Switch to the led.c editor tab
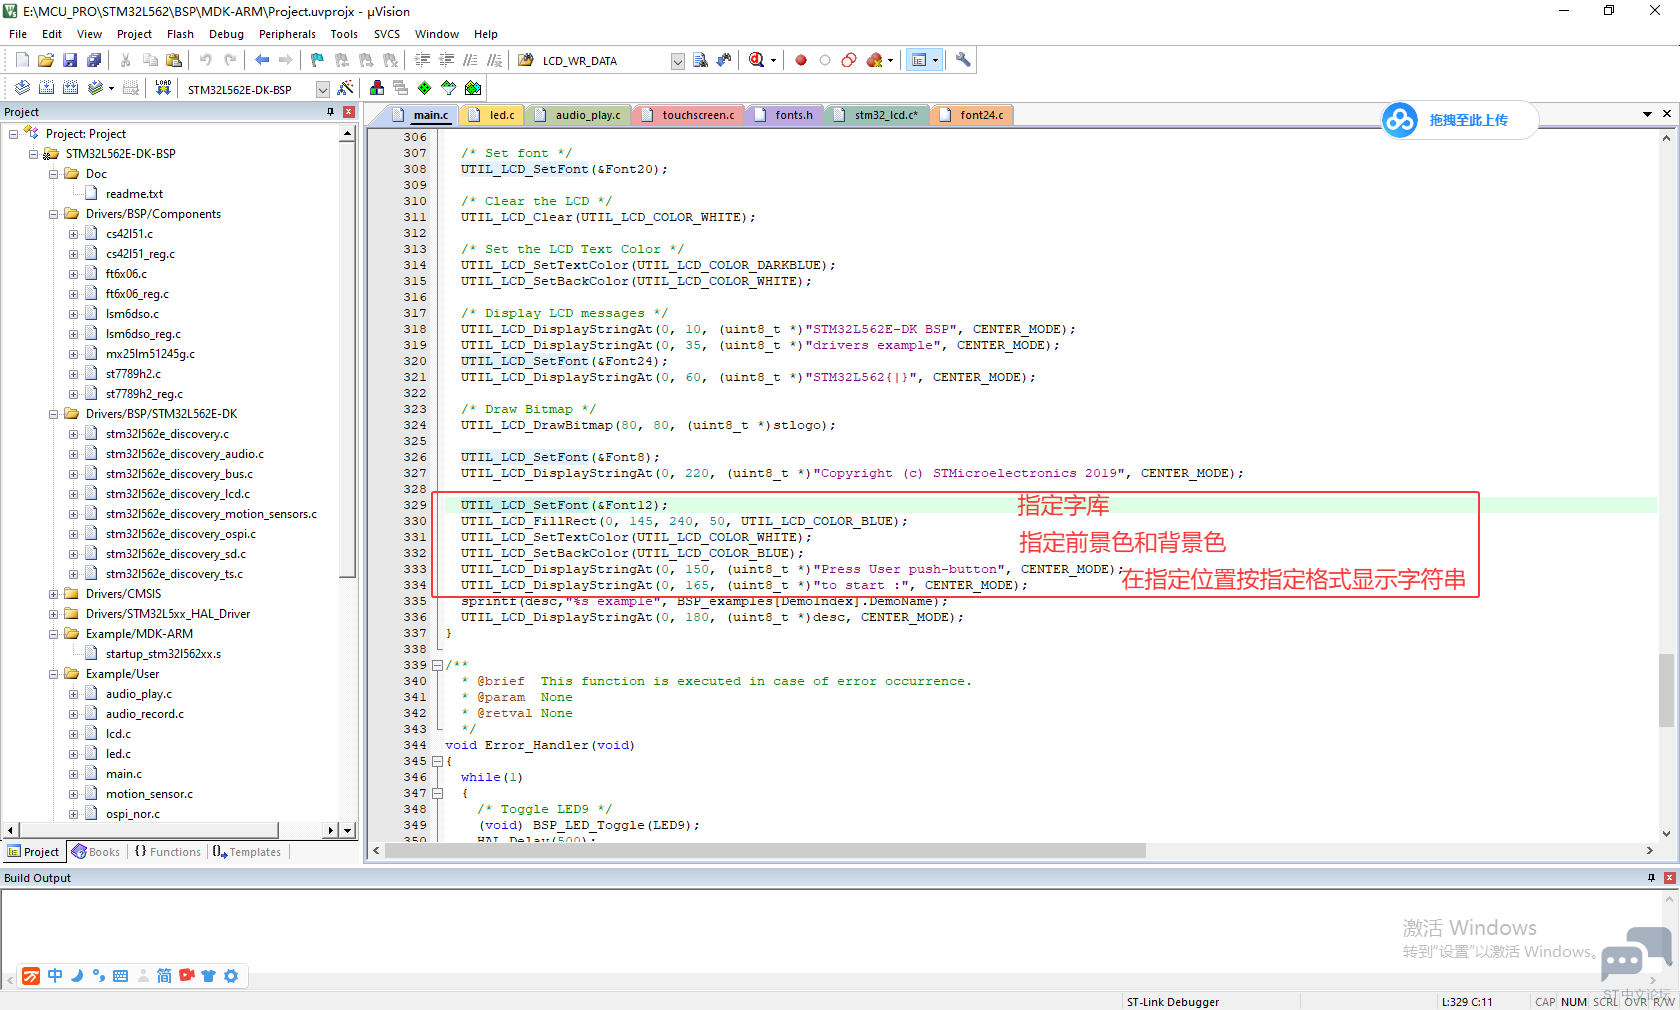1680x1010 pixels. coord(493,115)
